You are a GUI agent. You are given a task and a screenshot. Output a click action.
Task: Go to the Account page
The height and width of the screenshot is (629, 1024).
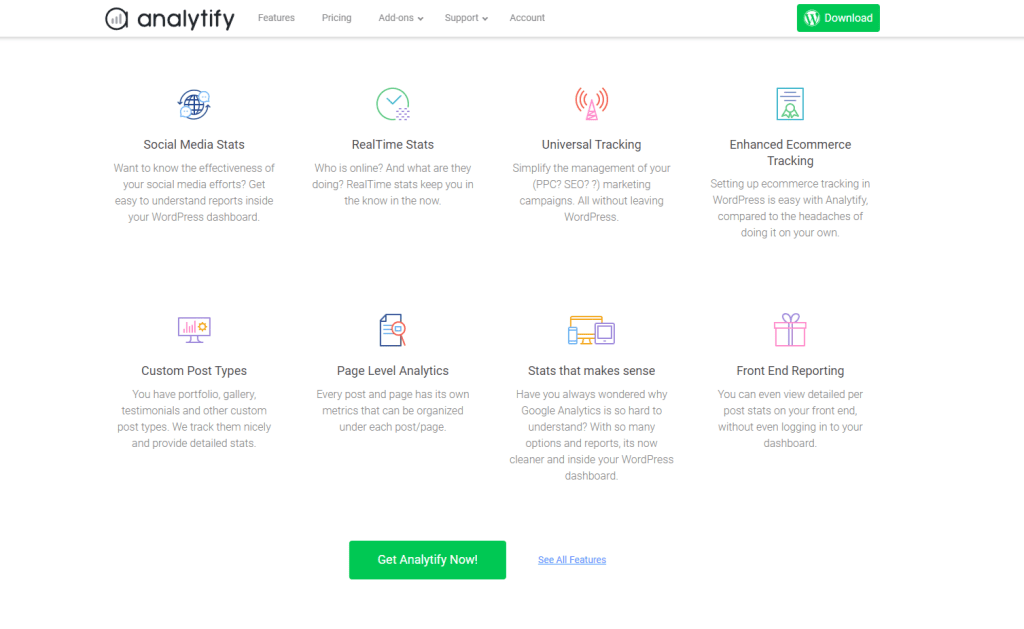coord(527,18)
